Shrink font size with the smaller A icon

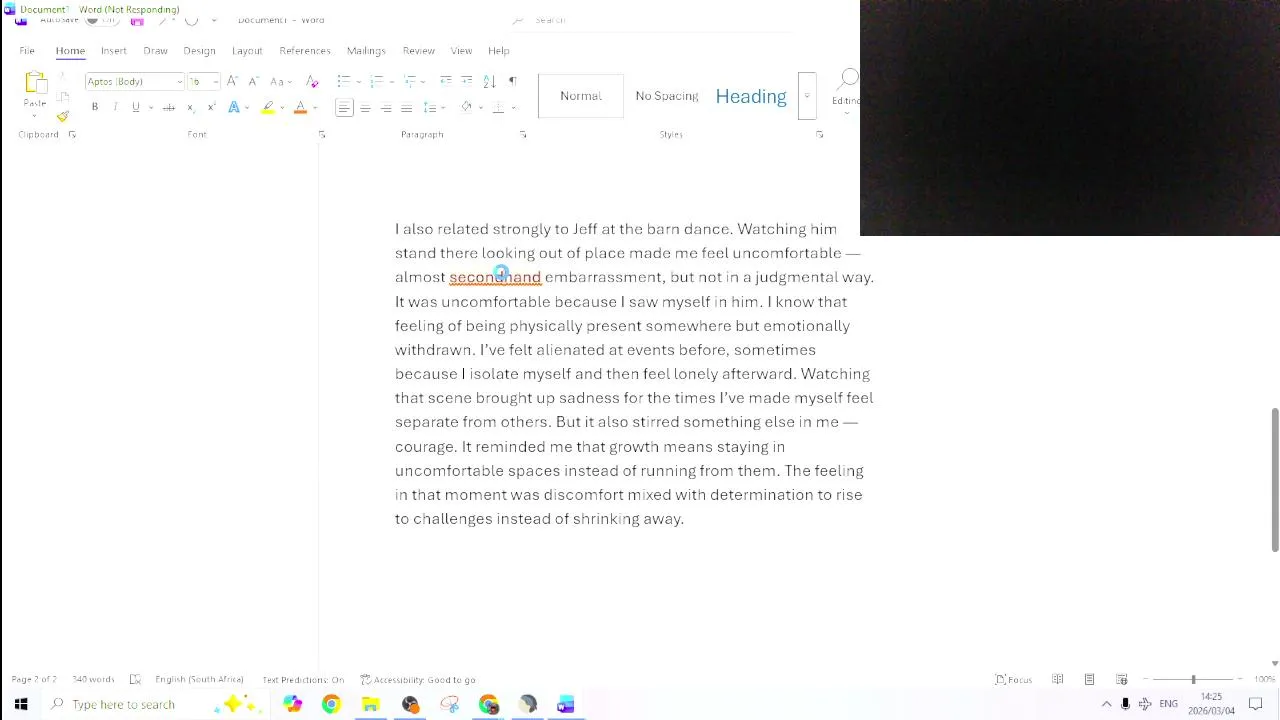pyautogui.click(x=253, y=81)
